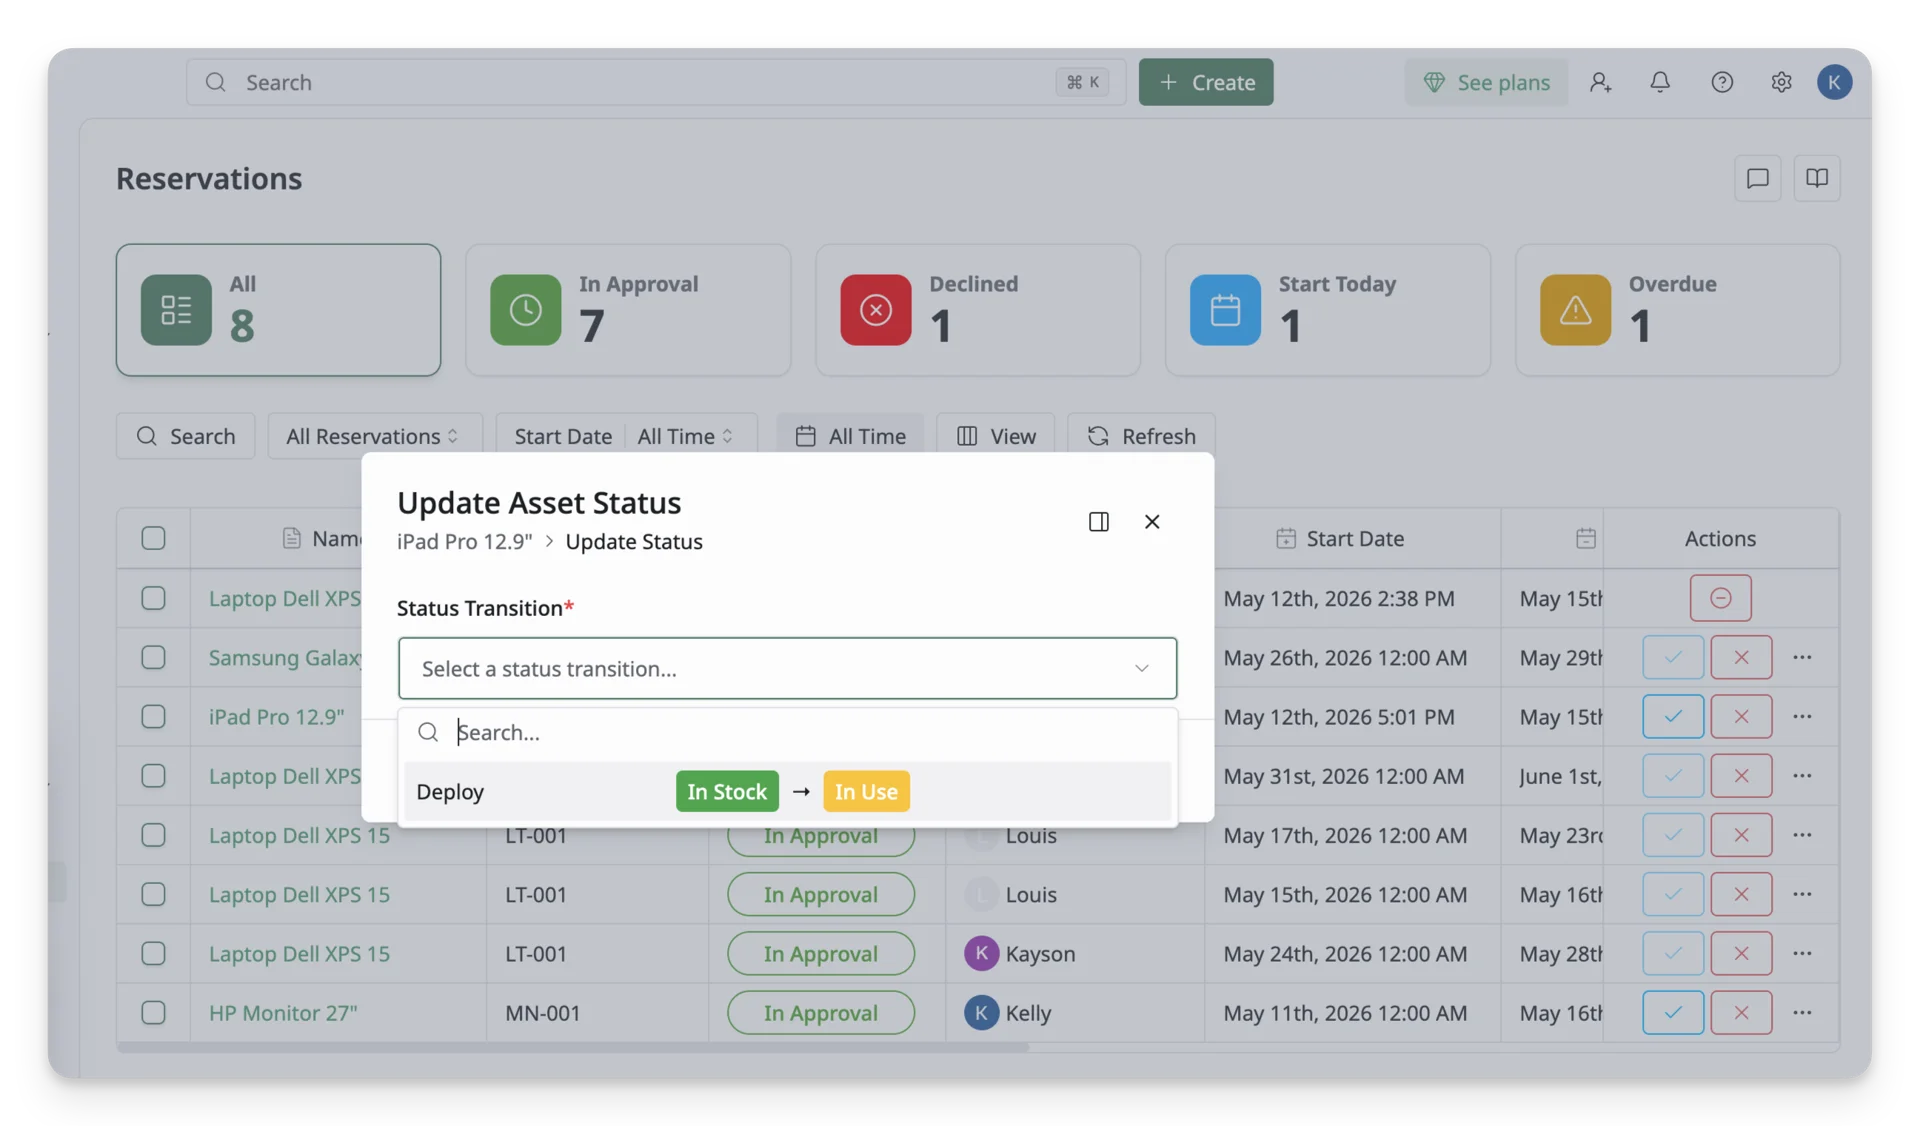Image resolution: width=1920 pixels, height=1126 pixels.
Task: Open more options for the May 17th reservation
Action: 1802,835
